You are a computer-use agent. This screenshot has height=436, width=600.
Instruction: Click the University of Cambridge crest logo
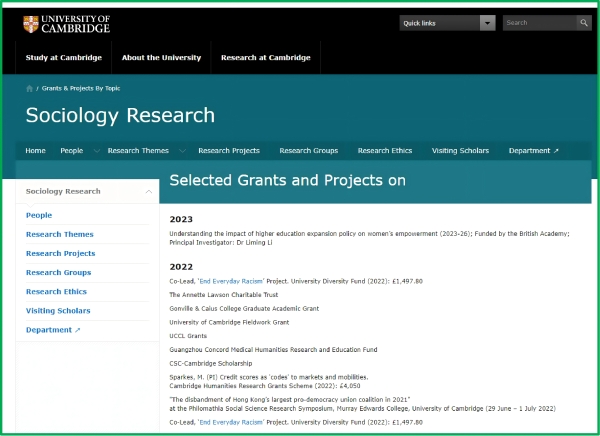pyautogui.click(x=31, y=24)
